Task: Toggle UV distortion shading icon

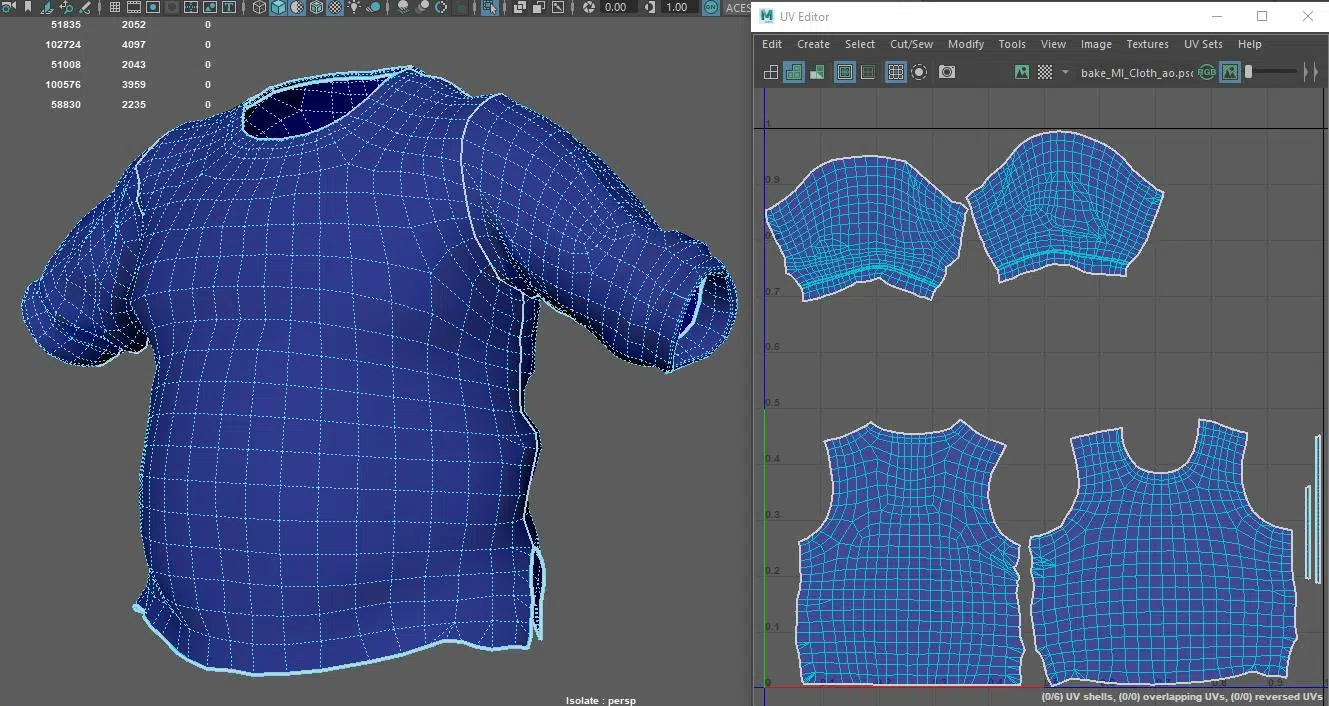Action: click(x=817, y=72)
